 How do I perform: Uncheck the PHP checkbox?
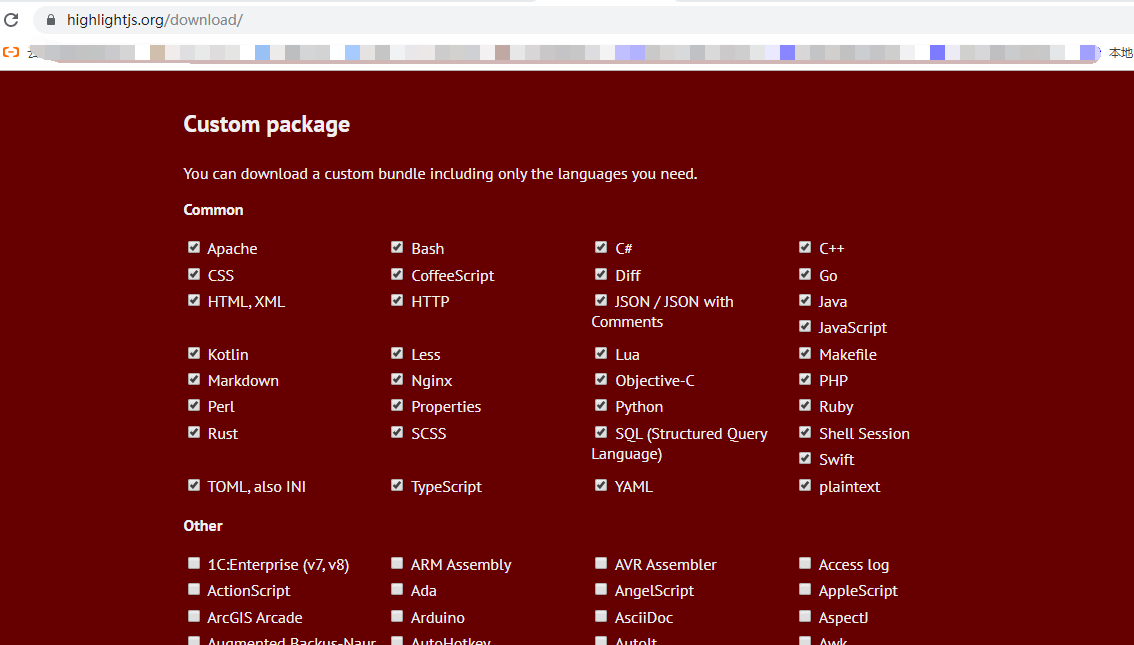coord(805,379)
